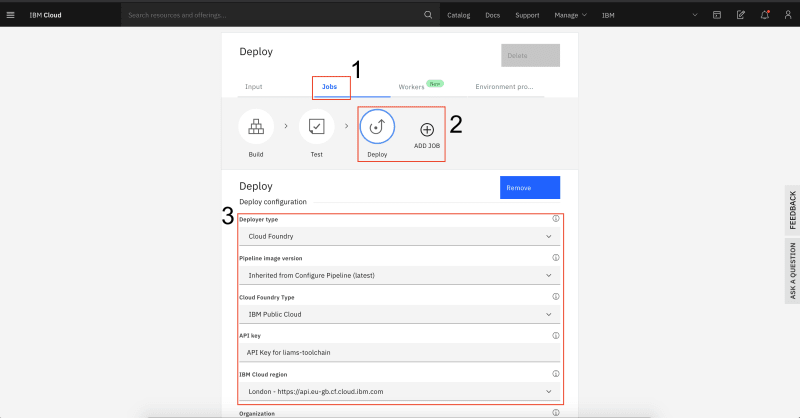Switch to the Environment properties tab

[504, 87]
